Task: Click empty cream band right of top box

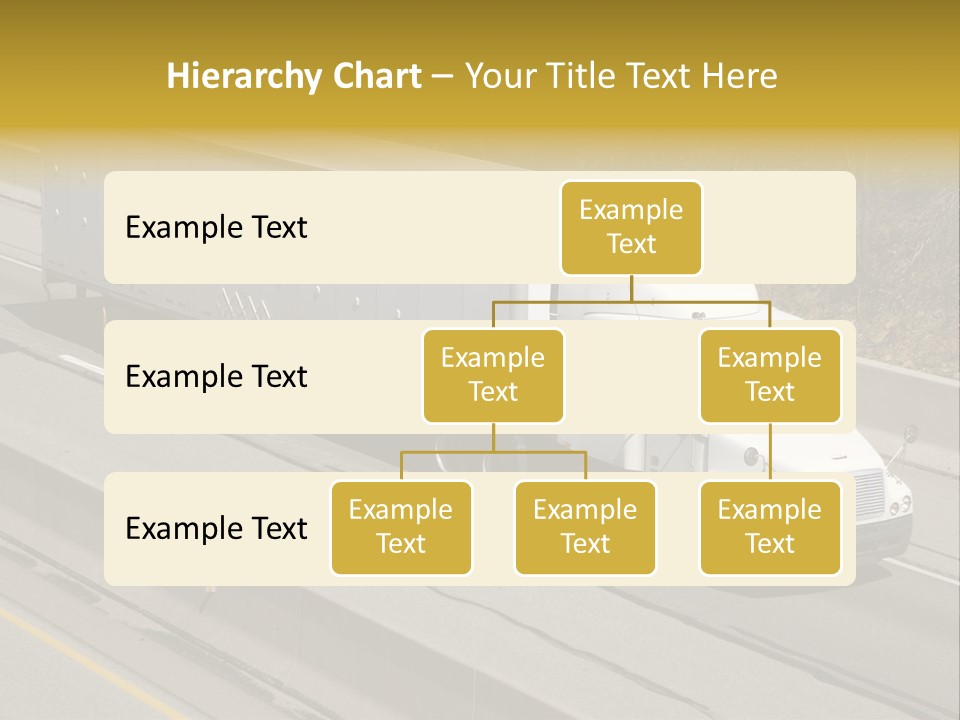Action: (780, 227)
